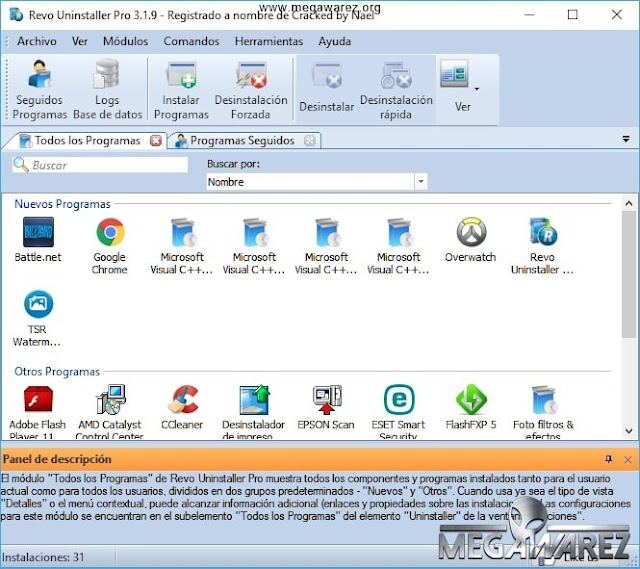The width and height of the screenshot is (640, 569).
Task: Select Google Chrome in program list
Action: [x=109, y=245]
